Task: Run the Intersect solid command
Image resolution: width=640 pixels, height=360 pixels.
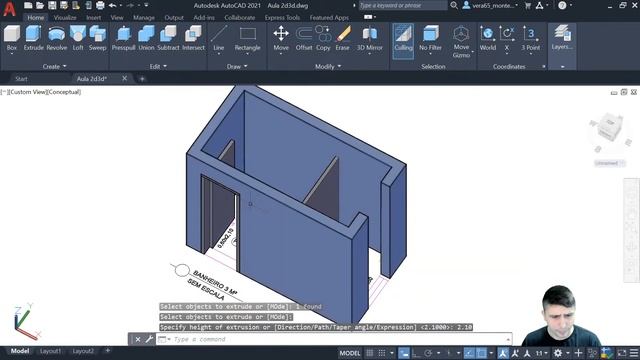Action: coord(193,38)
